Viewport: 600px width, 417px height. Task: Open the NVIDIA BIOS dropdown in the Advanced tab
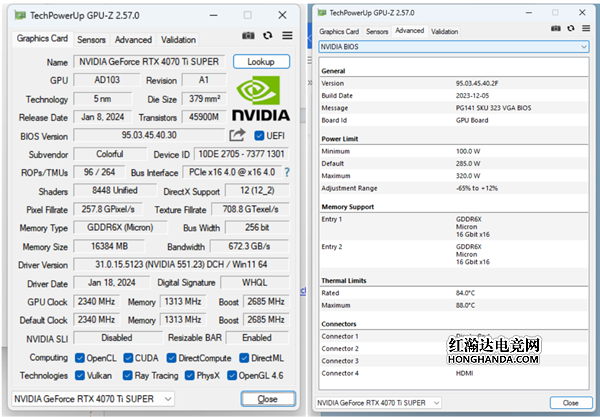coord(453,47)
